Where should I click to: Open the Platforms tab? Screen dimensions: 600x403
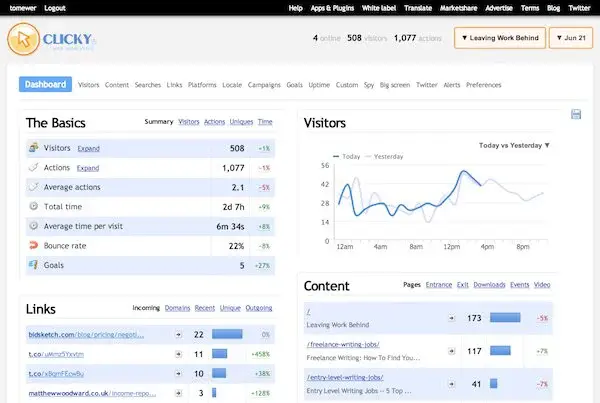pyautogui.click(x=202, y=85)
